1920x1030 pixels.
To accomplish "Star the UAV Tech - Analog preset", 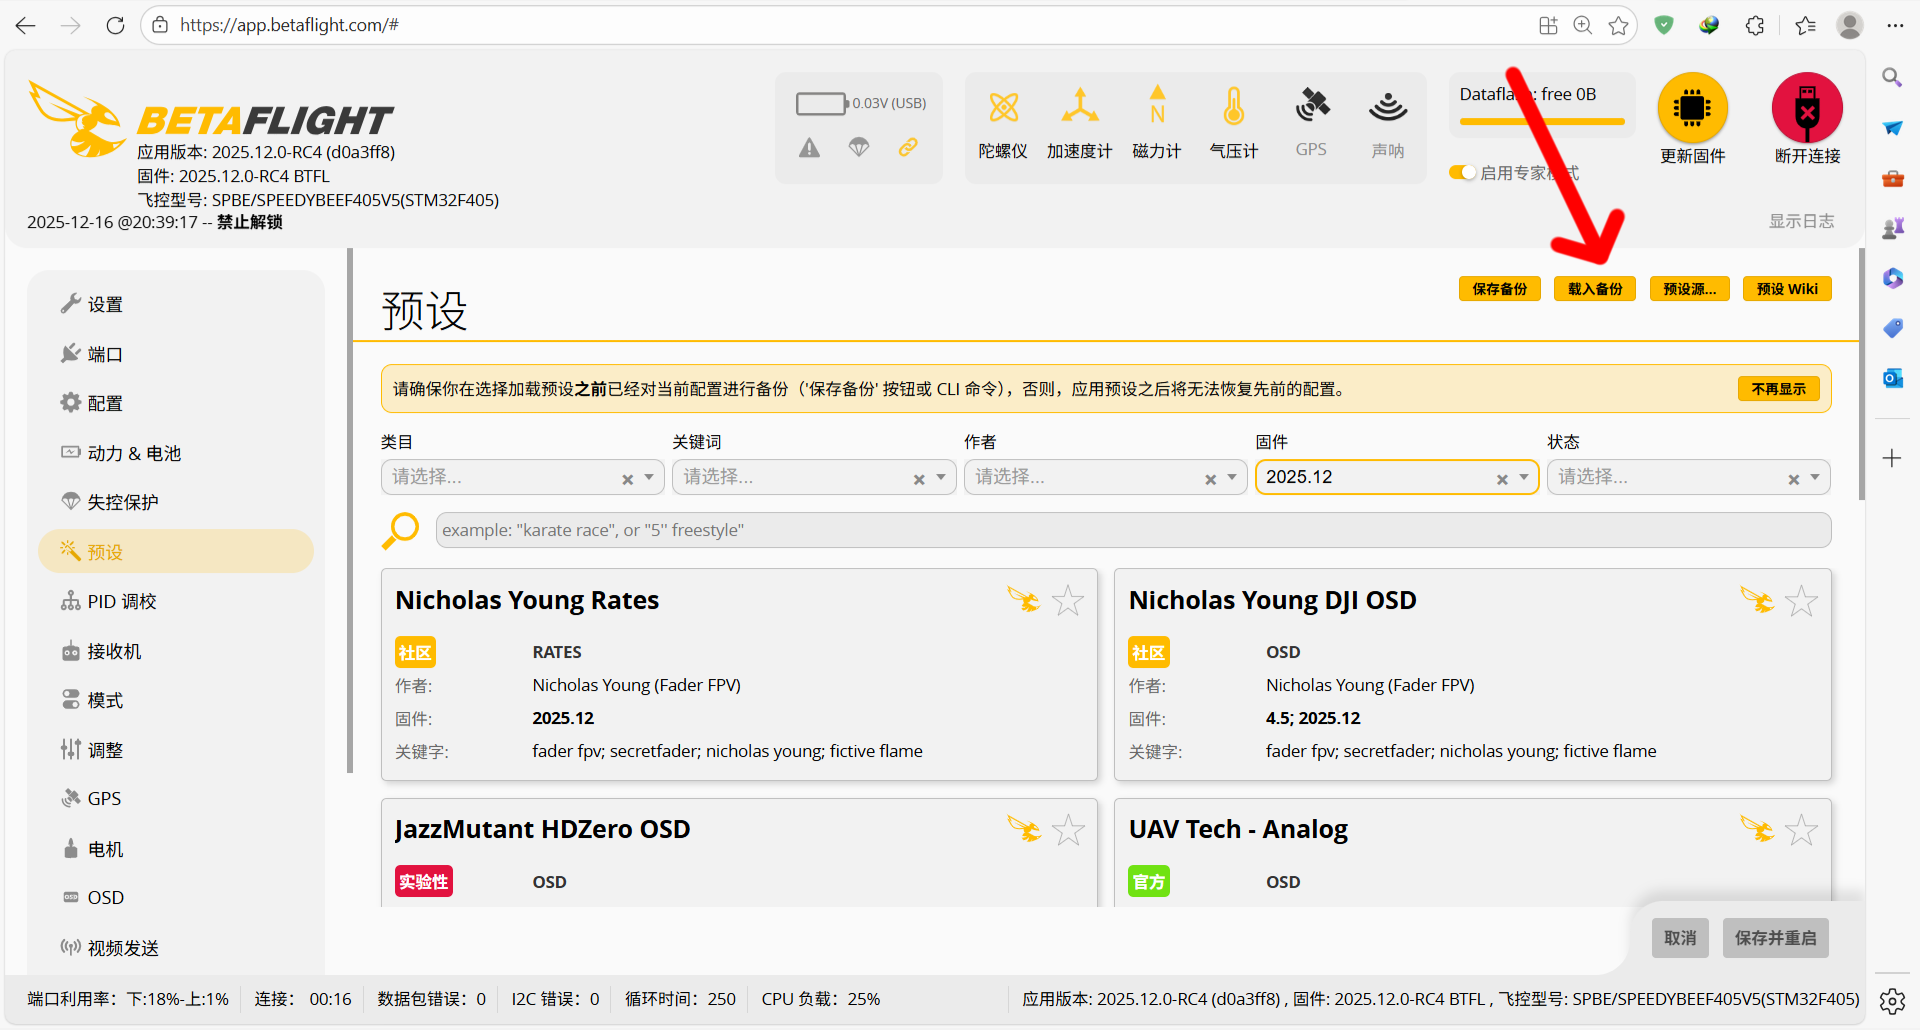I will 1801,829.
